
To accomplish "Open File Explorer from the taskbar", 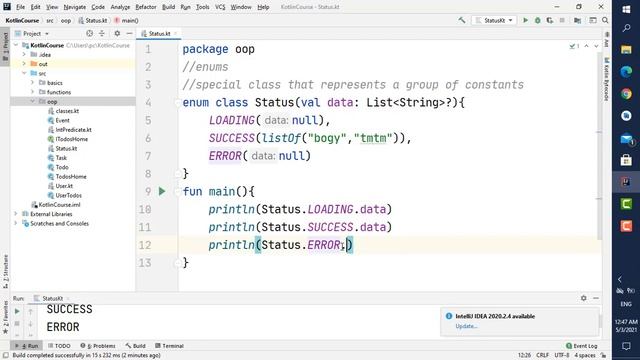I will point(626,50).
